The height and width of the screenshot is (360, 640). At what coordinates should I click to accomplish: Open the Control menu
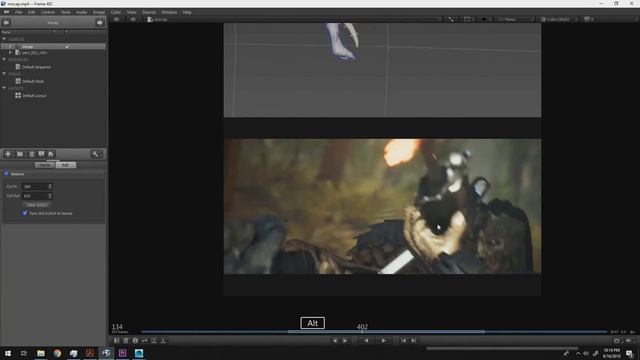point(47,12)
